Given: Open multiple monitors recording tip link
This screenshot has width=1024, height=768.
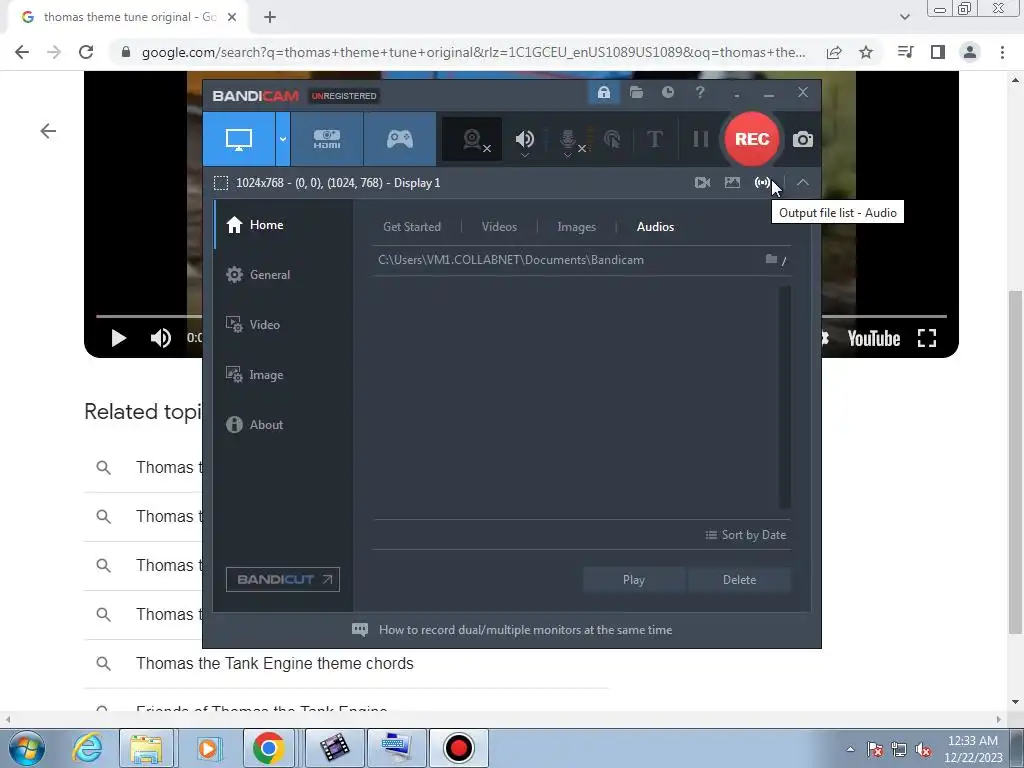Looking at the screenshot, I should click(x=525, y=630).
